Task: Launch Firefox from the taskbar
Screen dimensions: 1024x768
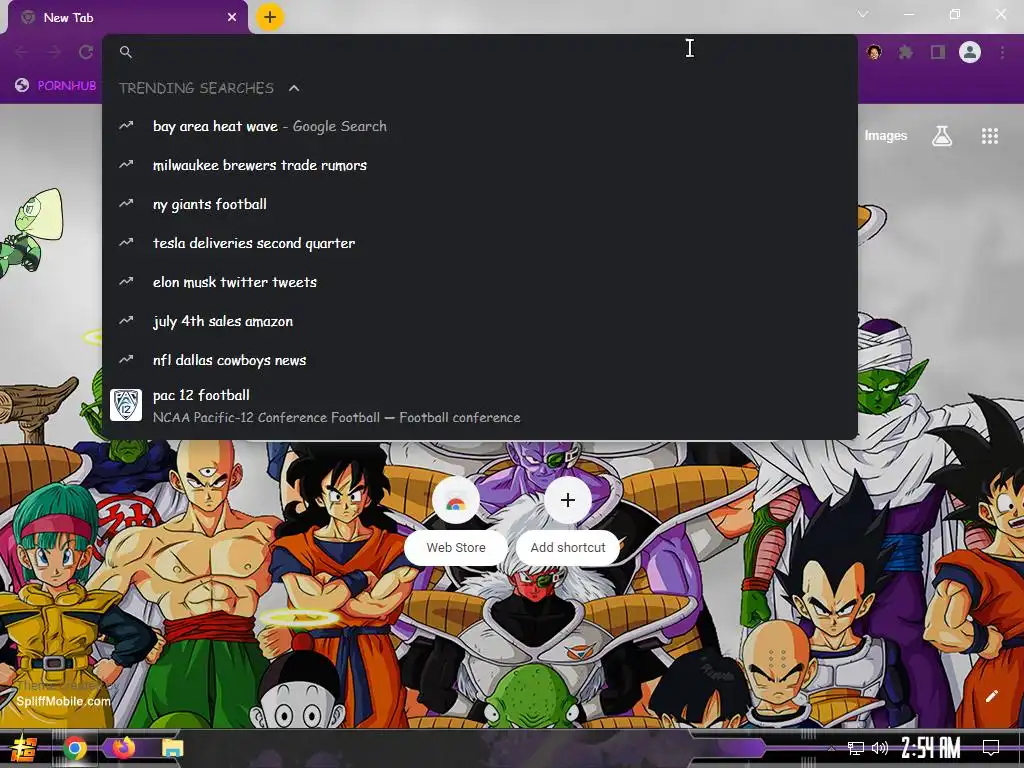Action: (x=123, y=747)
